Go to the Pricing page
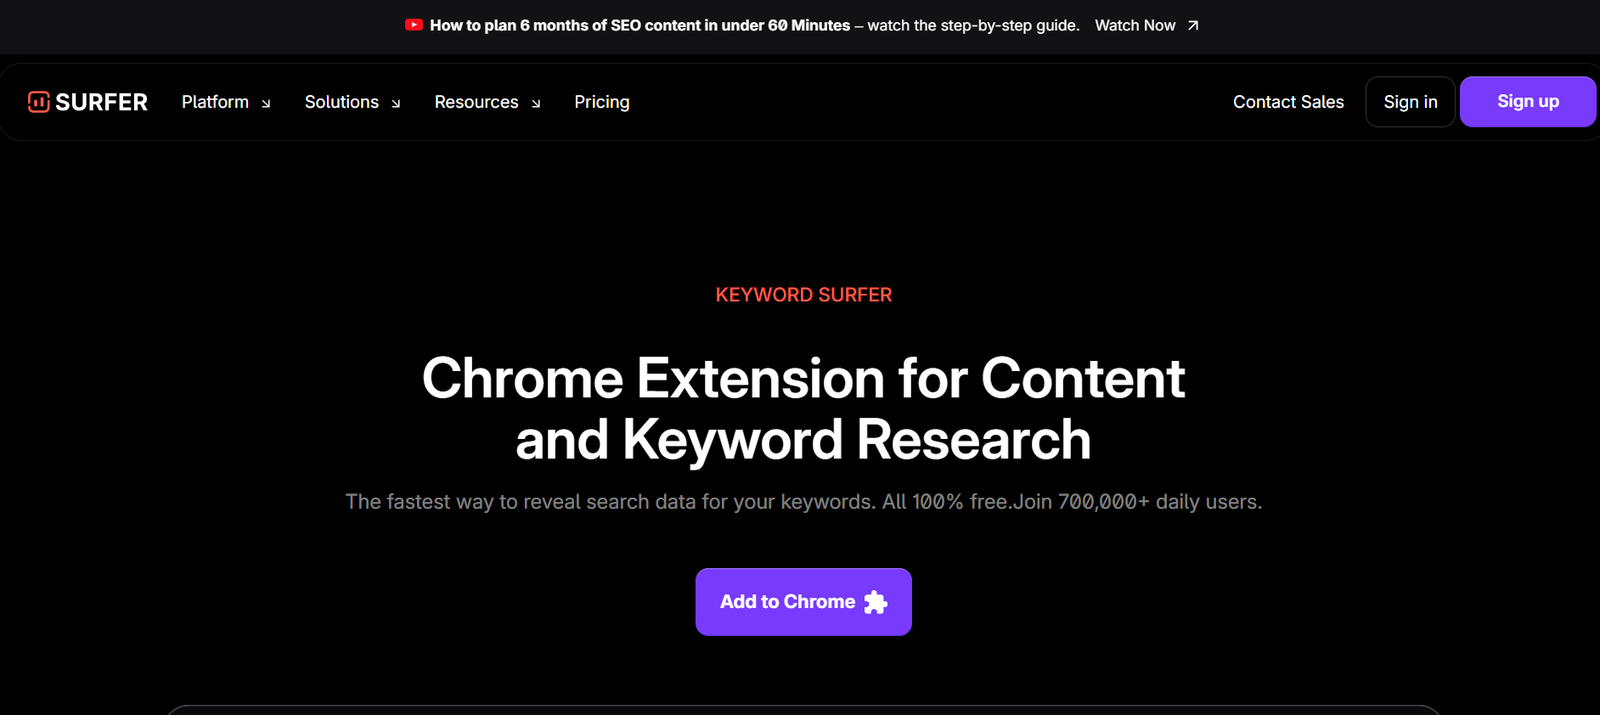Viewport: 1600px width, 715px height. point(602,102)
